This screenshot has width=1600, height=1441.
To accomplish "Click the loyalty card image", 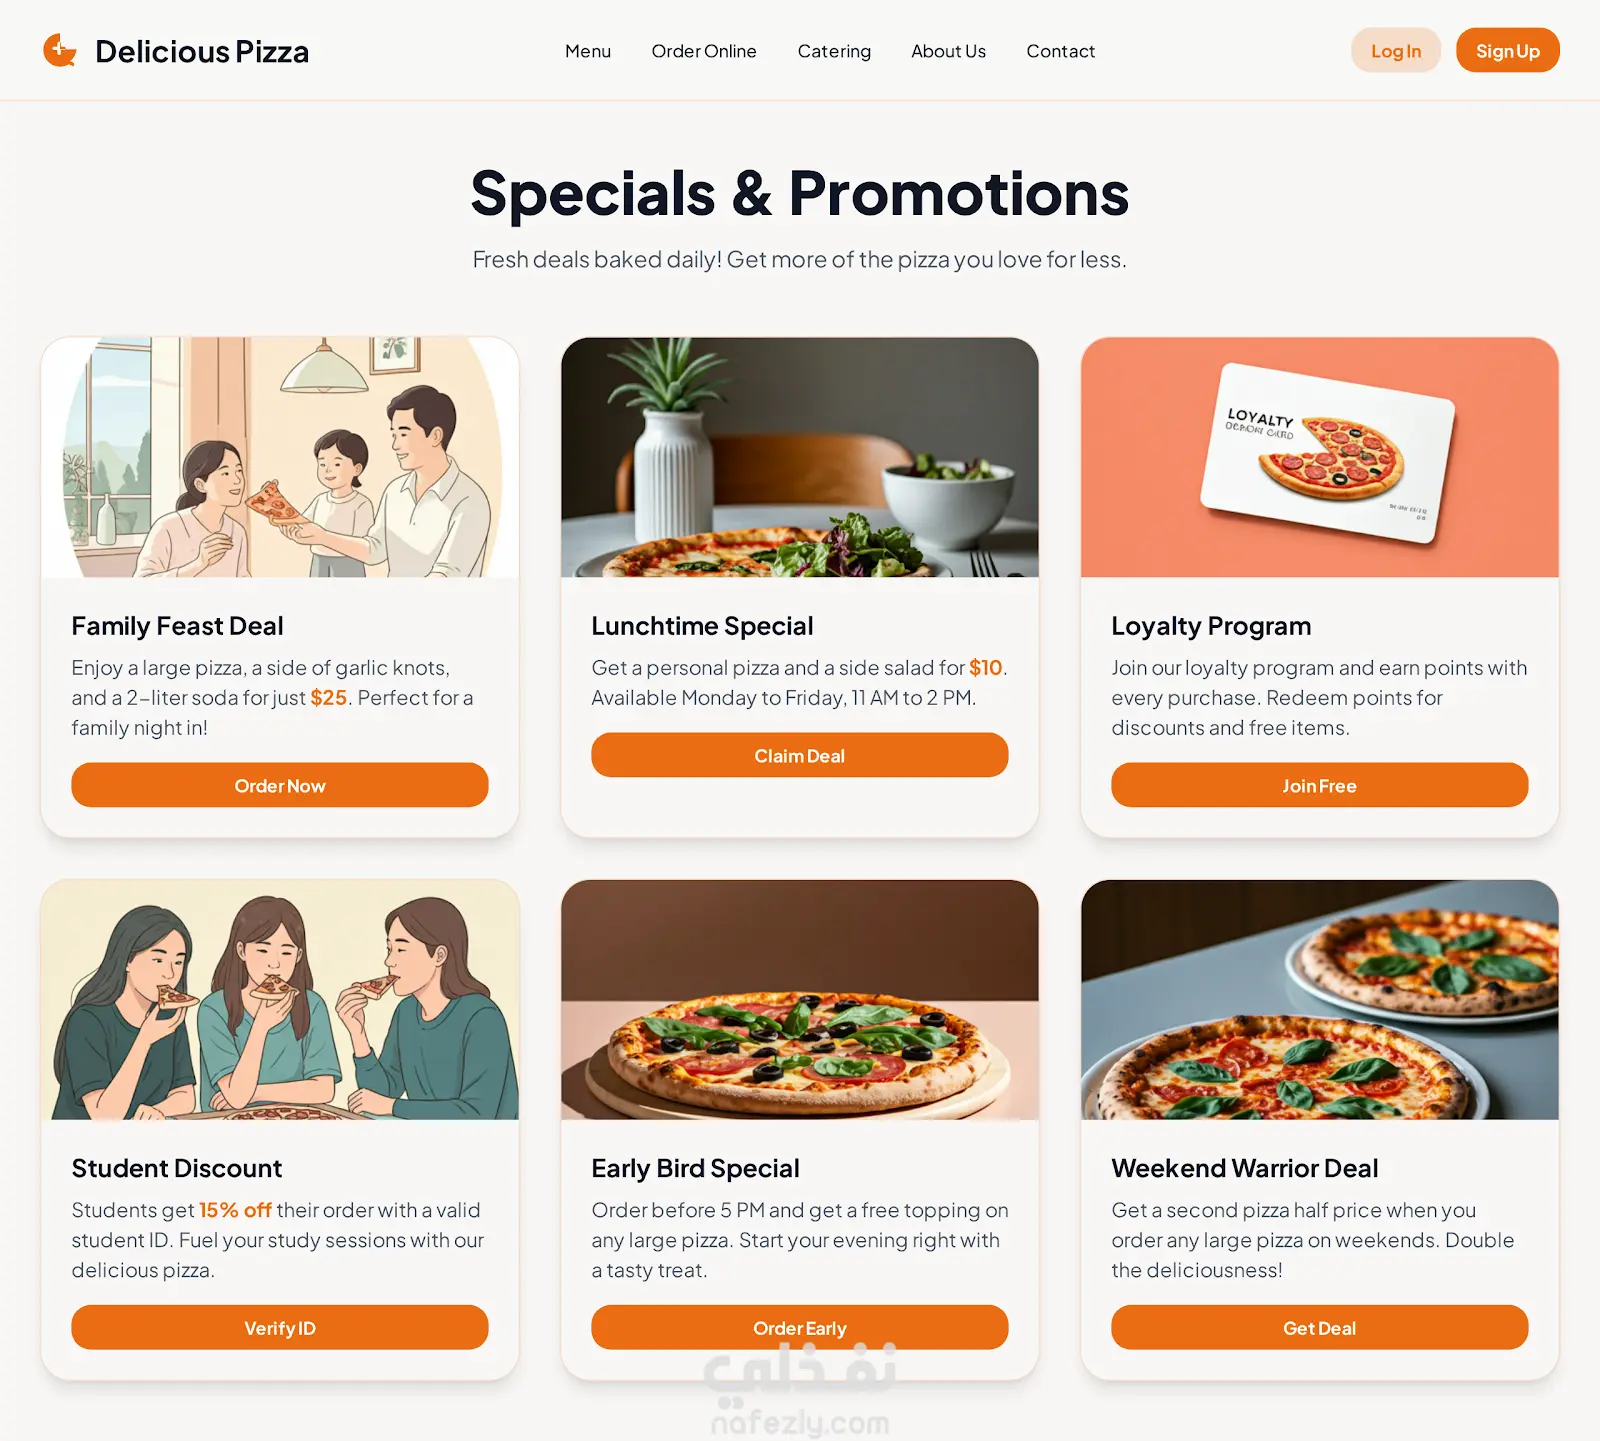I will point(1320,457).
